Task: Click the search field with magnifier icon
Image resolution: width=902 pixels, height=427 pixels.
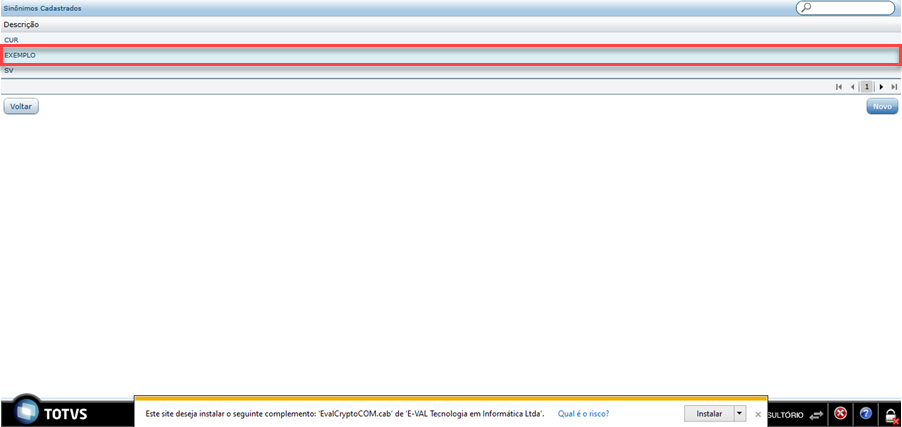Action: click(x=845, y=8)
